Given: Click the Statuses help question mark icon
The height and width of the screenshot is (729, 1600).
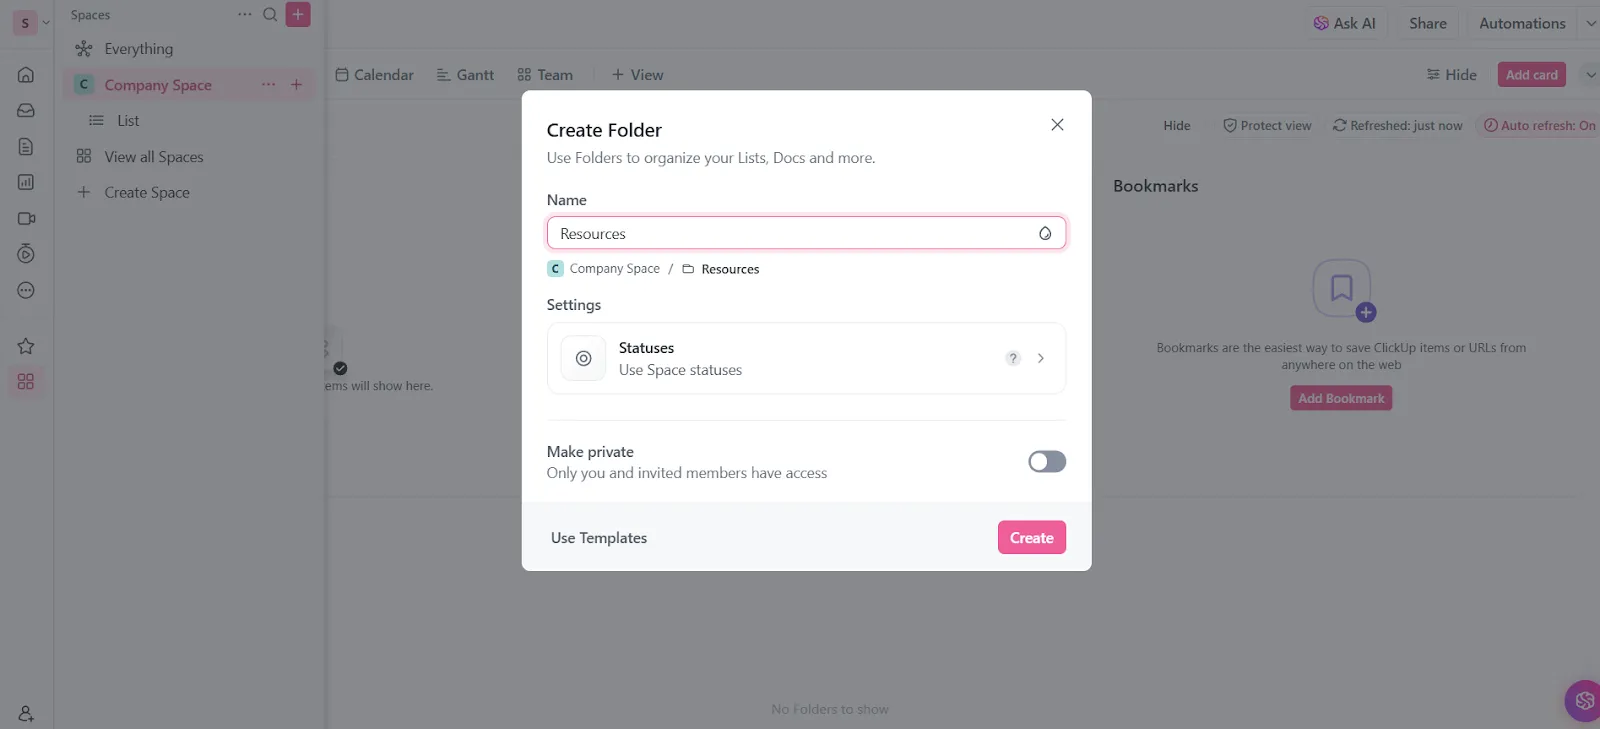Looking at the screenshot, I should click(x=1013, y=358).
